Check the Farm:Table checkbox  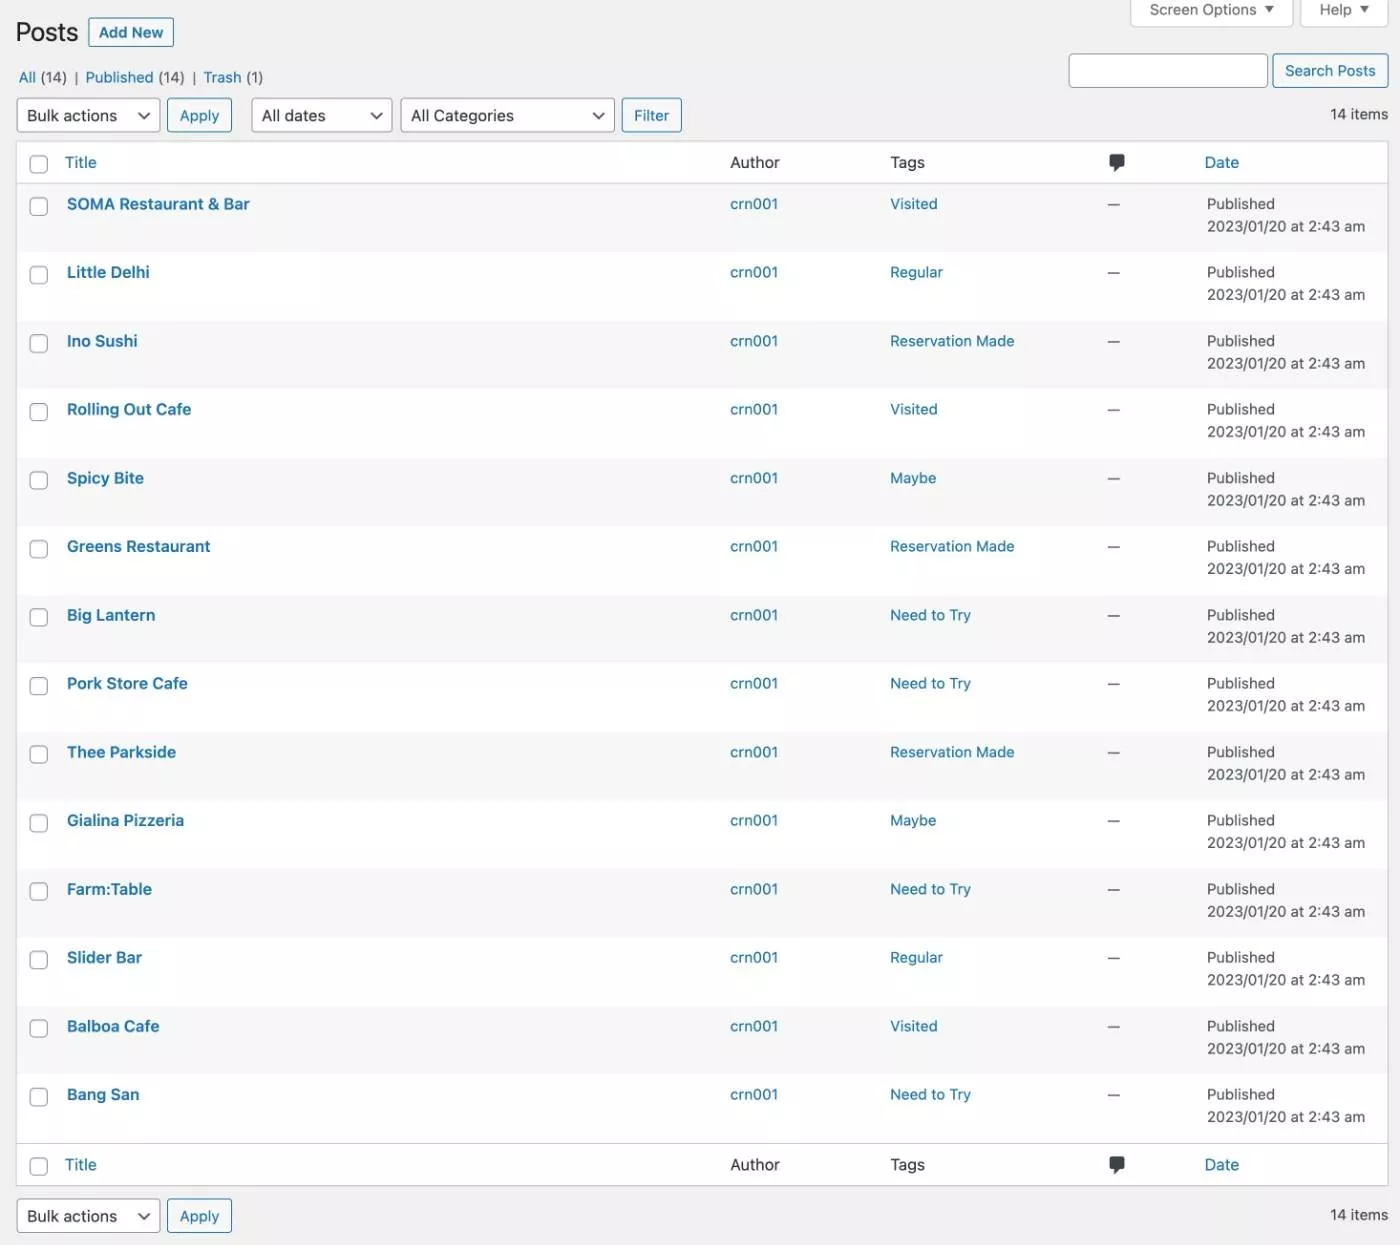click(x=39, y=892)
